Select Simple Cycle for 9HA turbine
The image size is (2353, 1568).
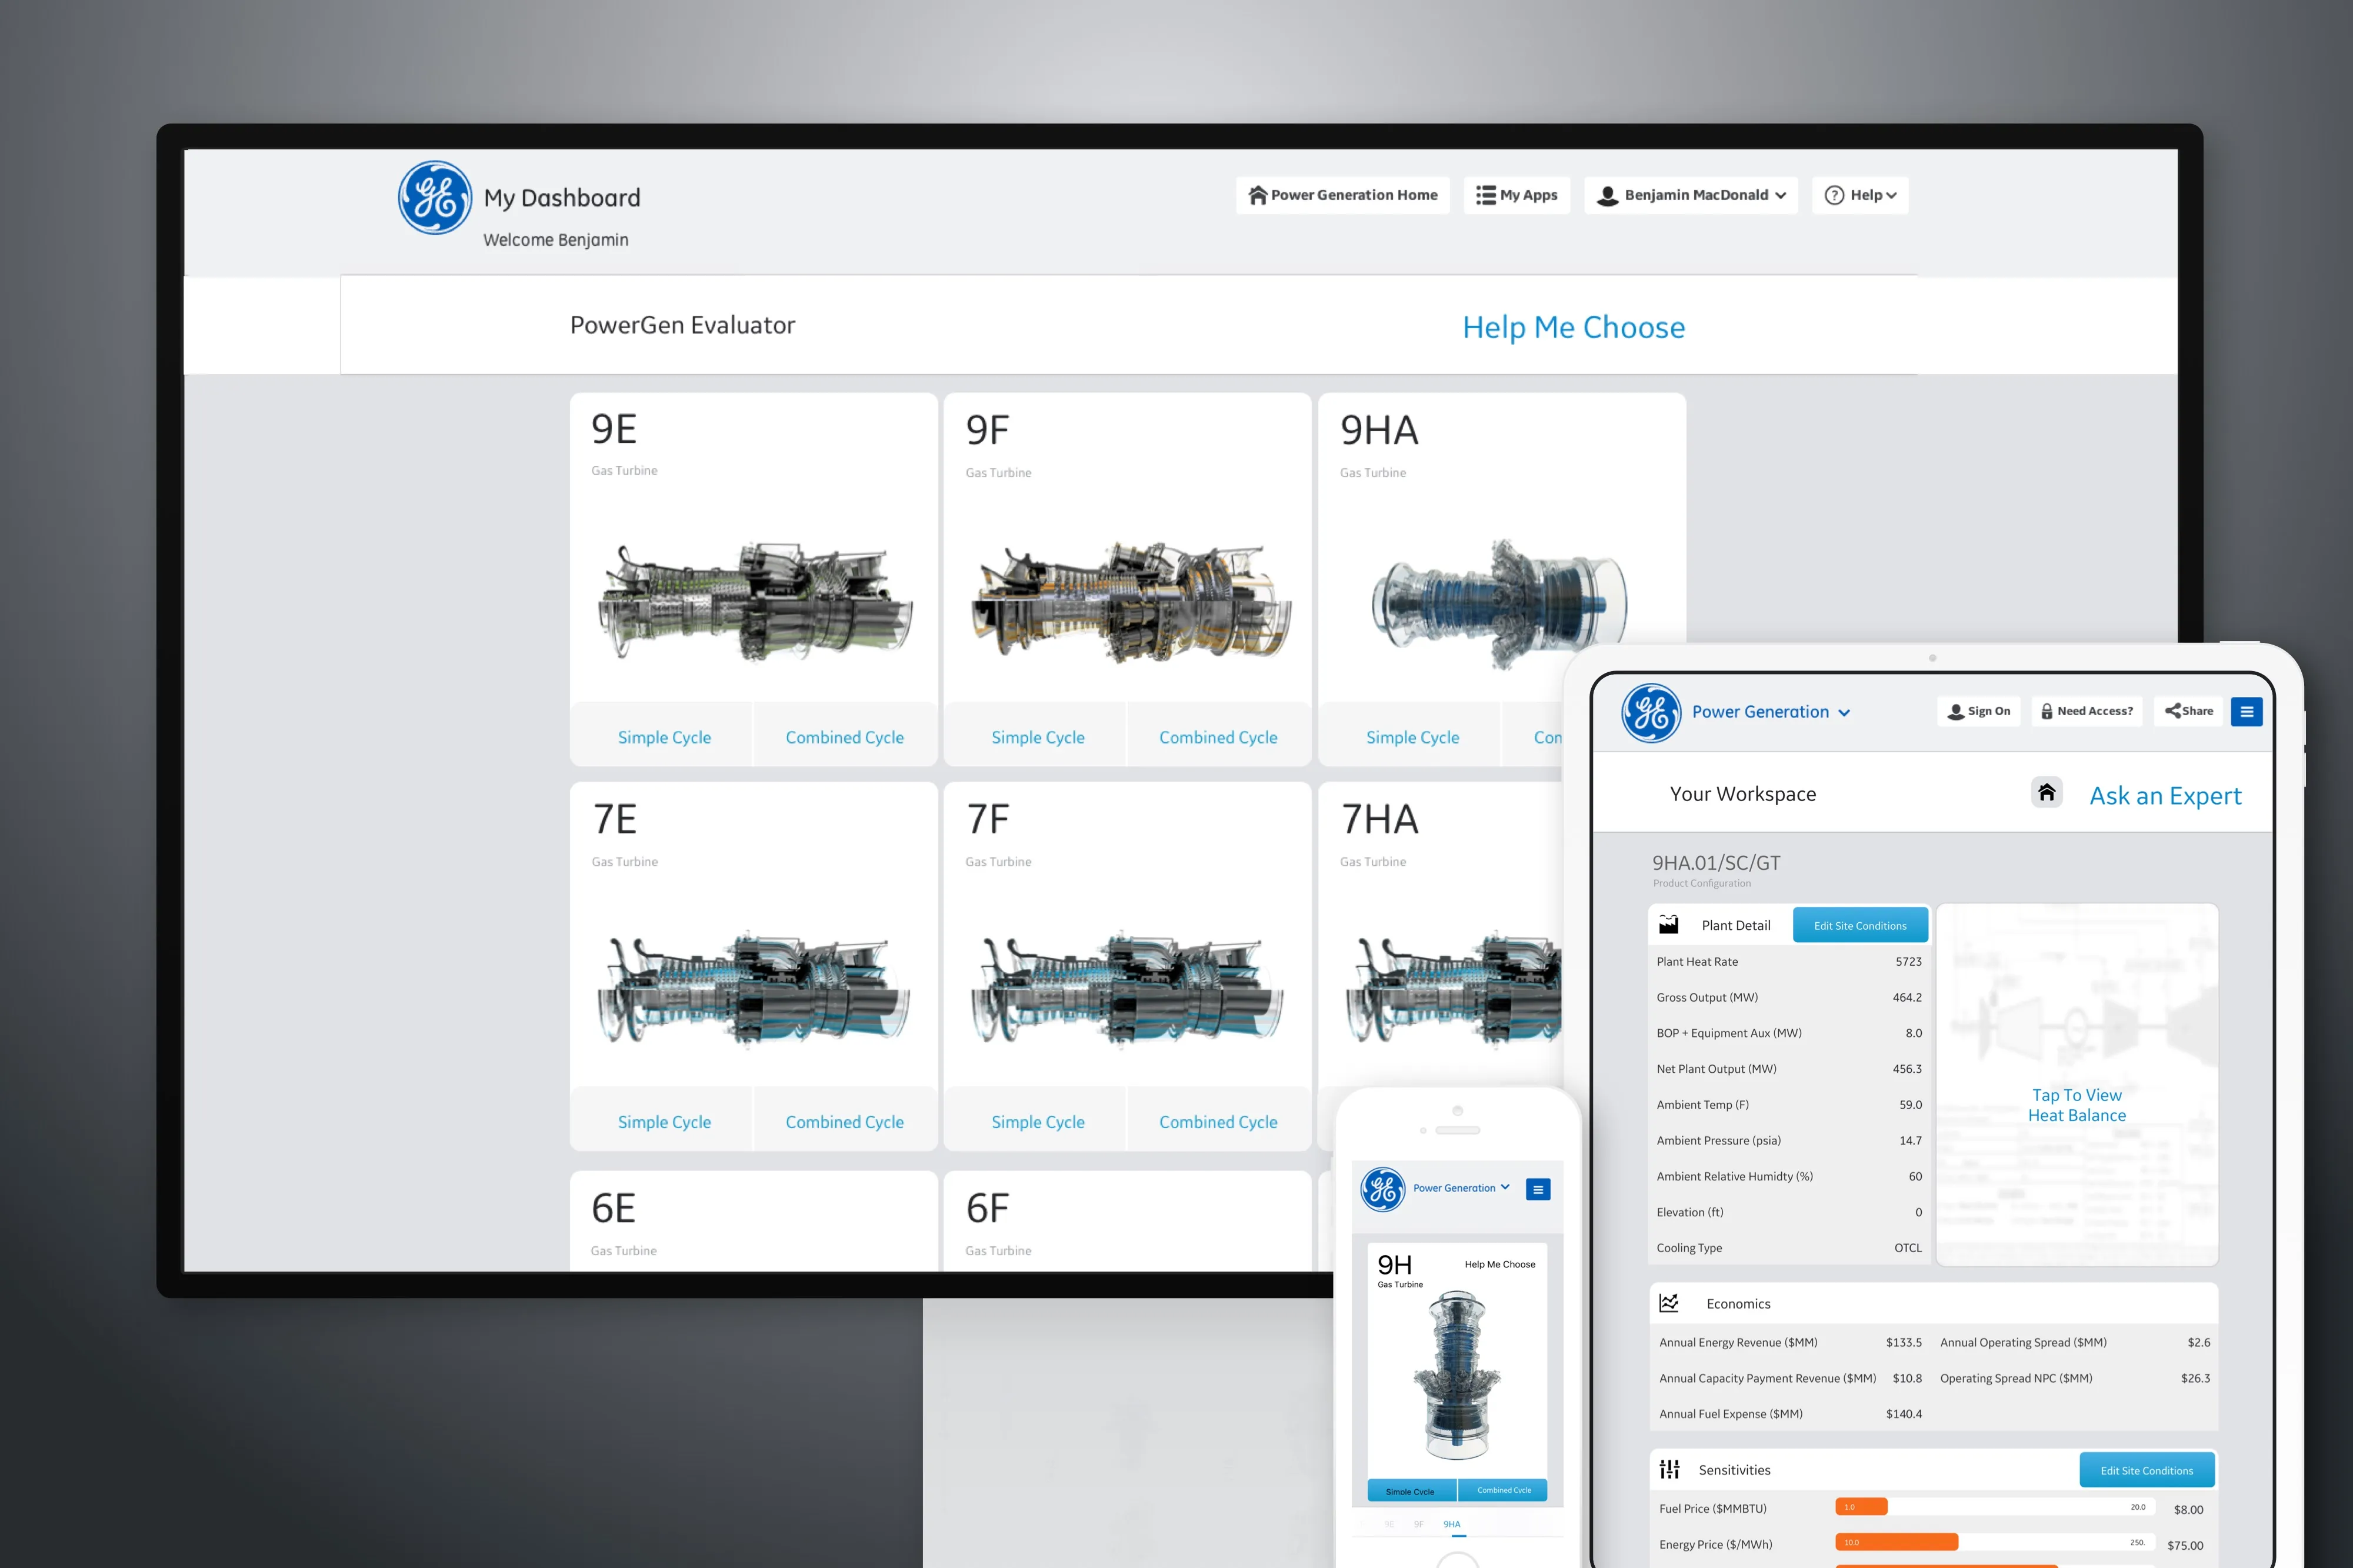pyautogui.click(x=1412, y=737)
